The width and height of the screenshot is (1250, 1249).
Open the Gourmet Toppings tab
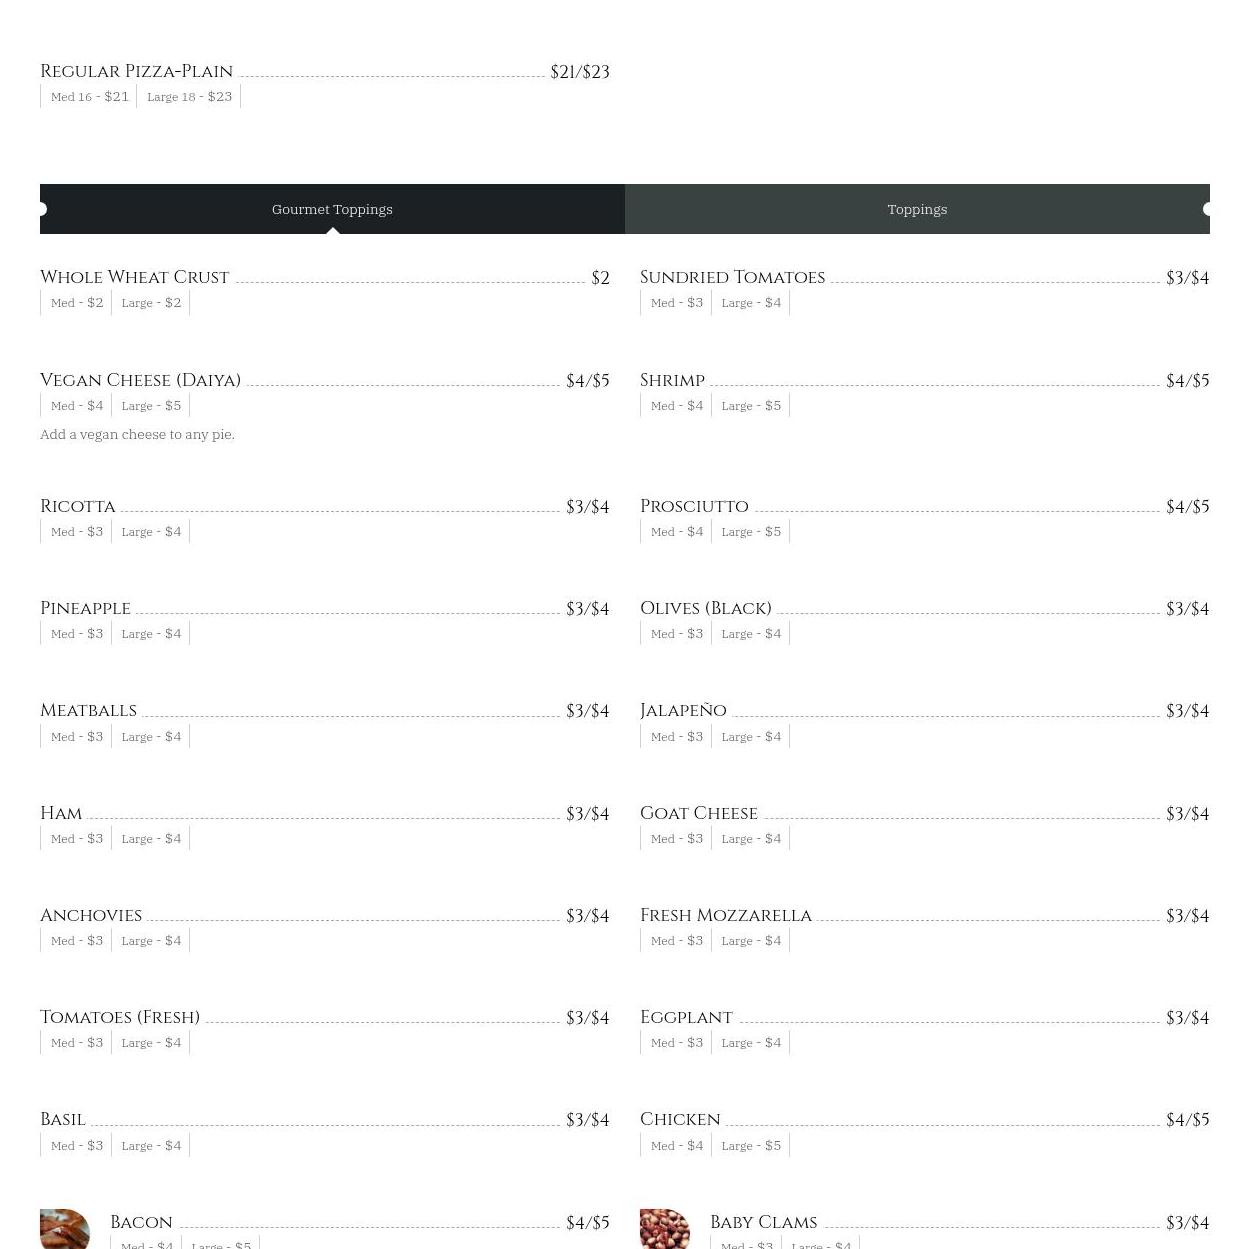(332, 209)
